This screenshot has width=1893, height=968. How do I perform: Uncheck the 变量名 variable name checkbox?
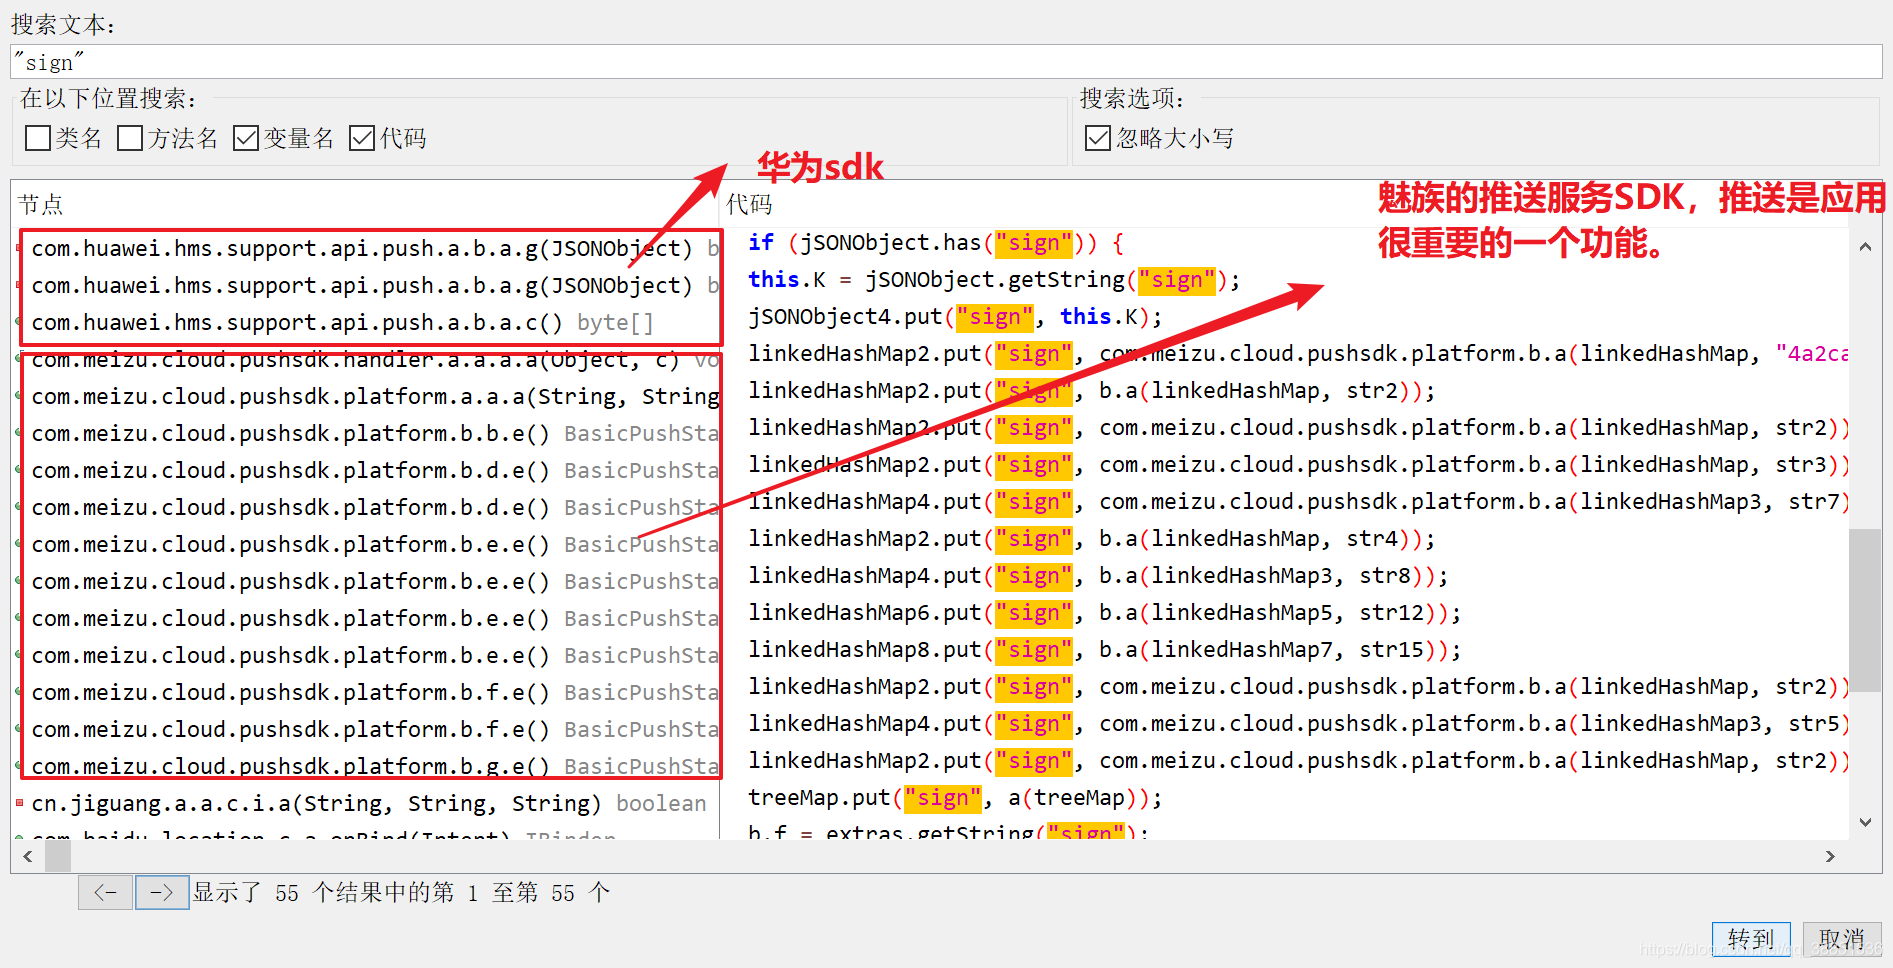[246, 138]
